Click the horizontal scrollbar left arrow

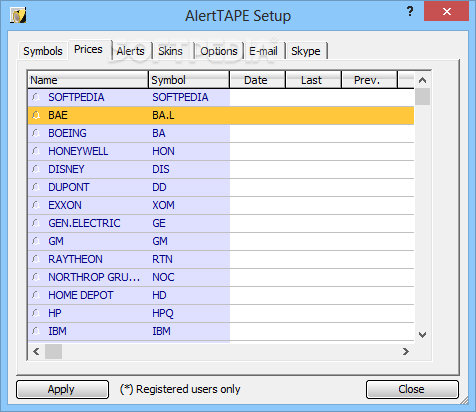click(x=36, y=351)
